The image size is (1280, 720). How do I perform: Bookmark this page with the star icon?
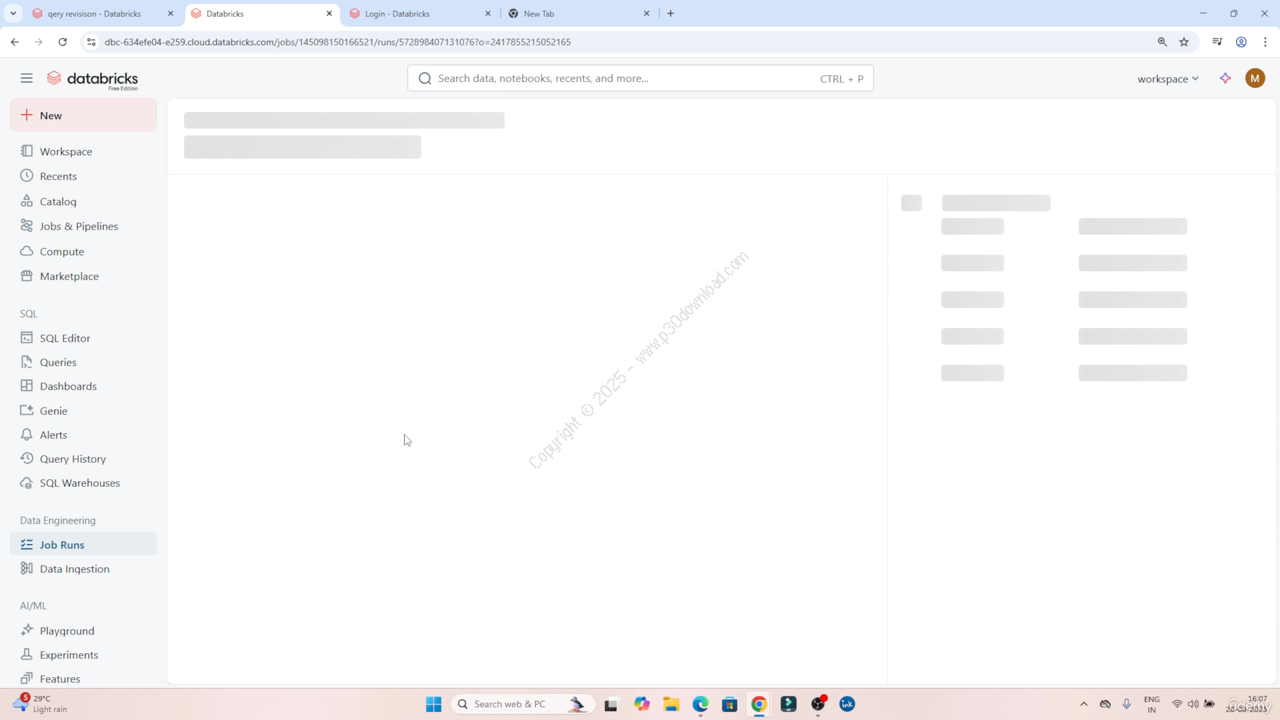1184,42
